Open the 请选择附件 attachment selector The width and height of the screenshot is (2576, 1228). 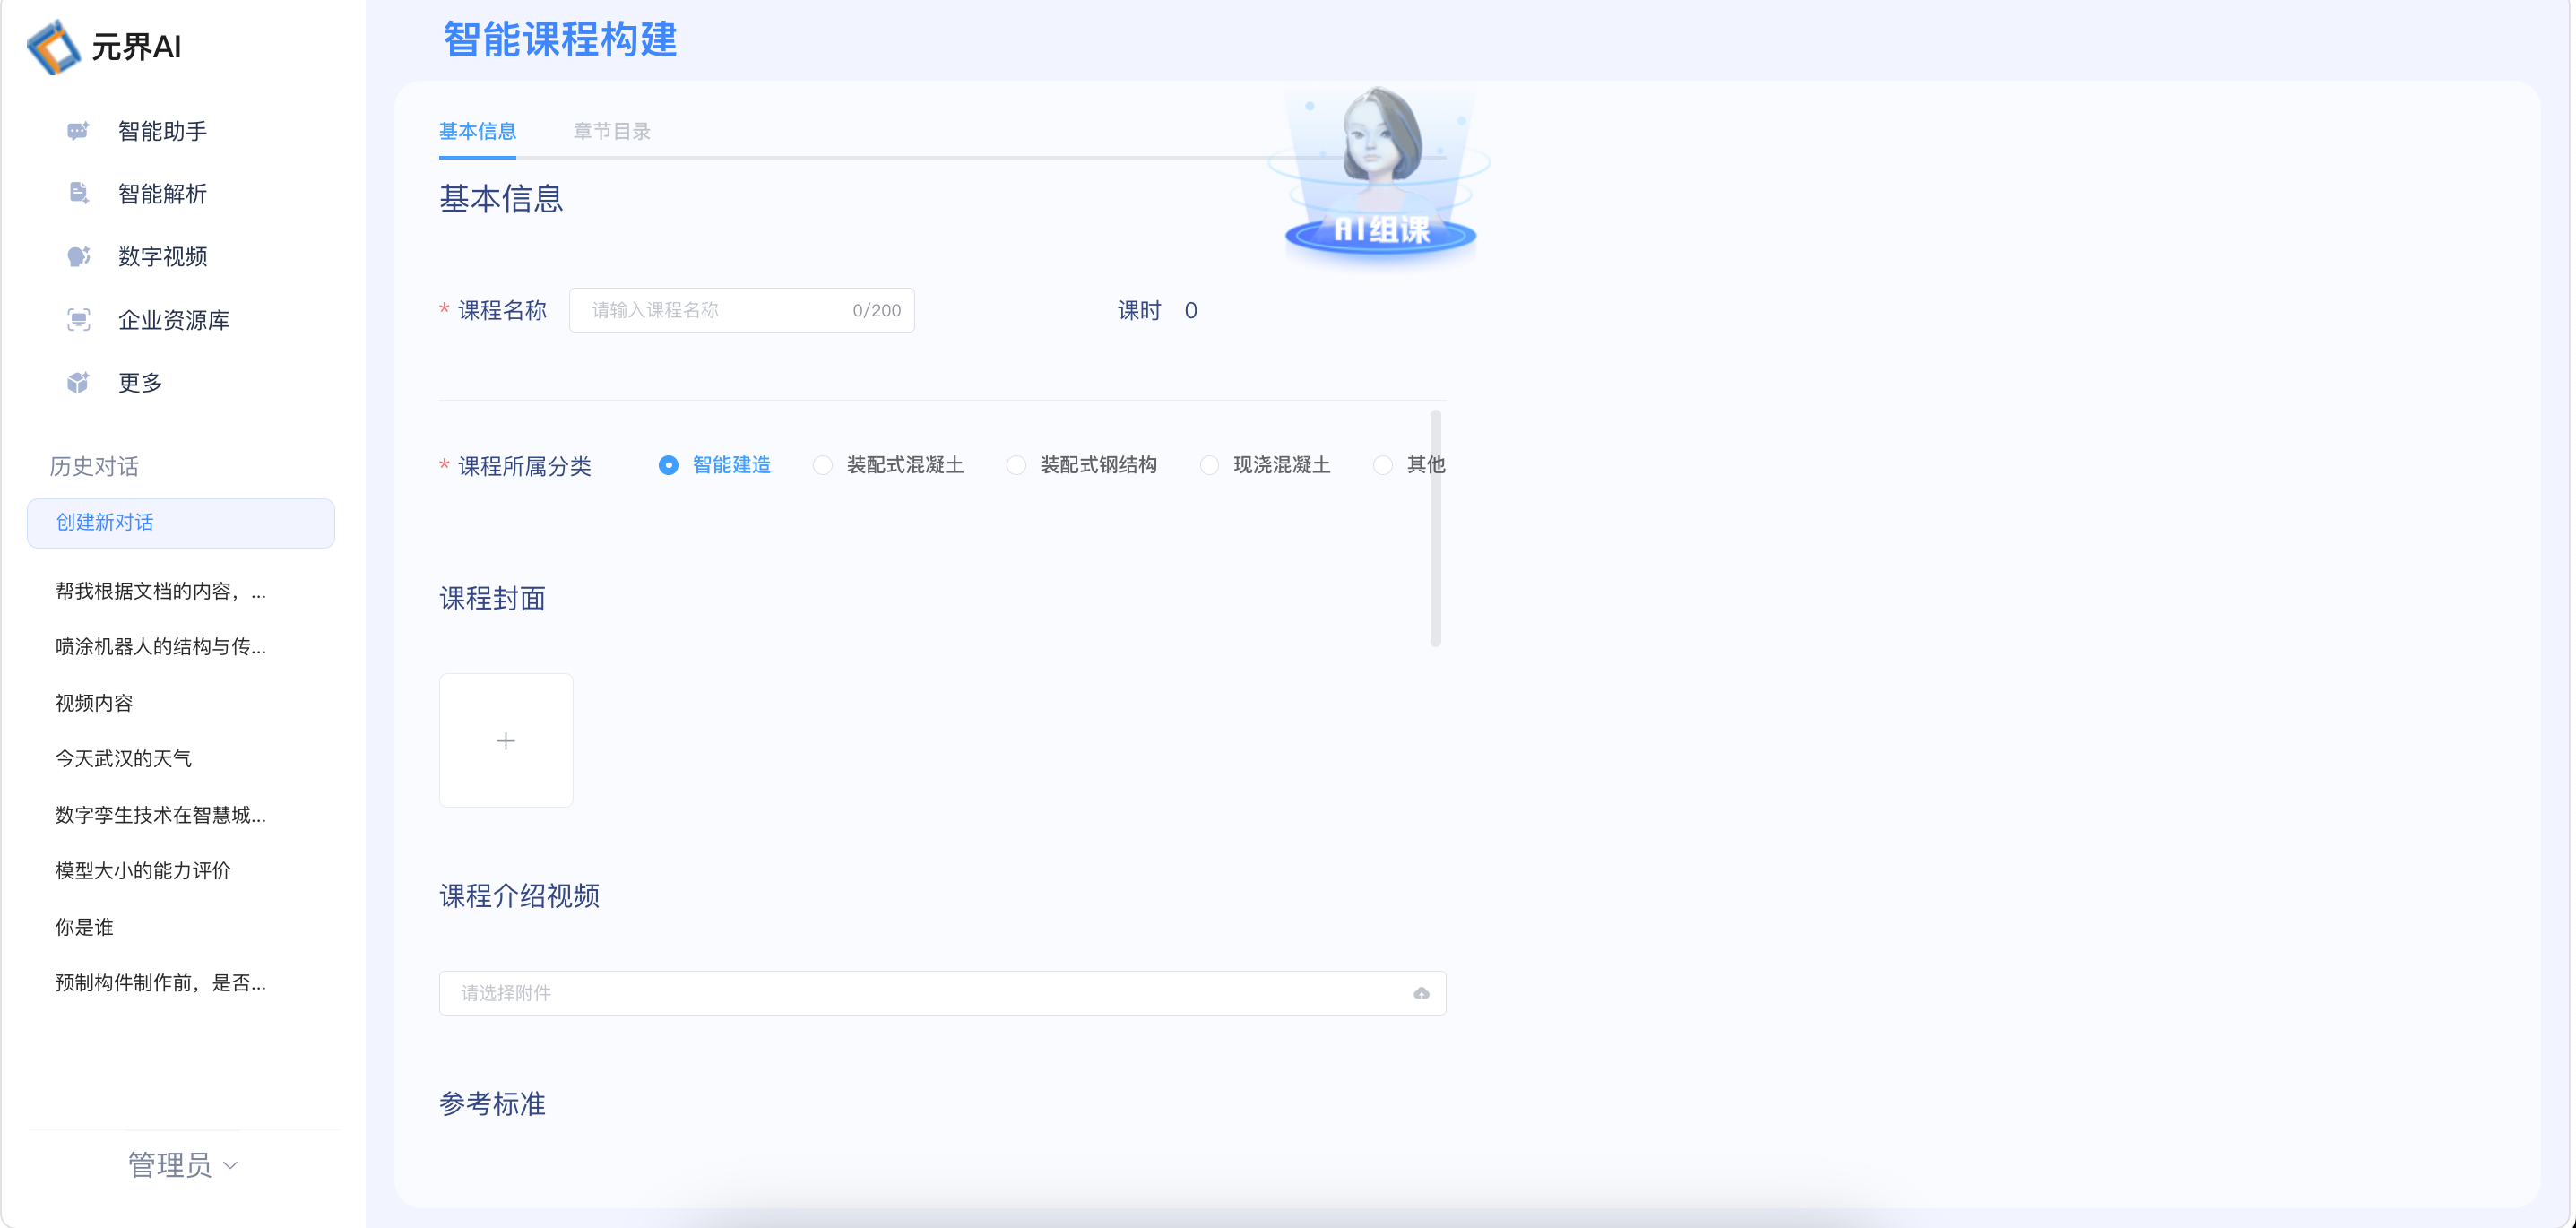pos(920,993)
